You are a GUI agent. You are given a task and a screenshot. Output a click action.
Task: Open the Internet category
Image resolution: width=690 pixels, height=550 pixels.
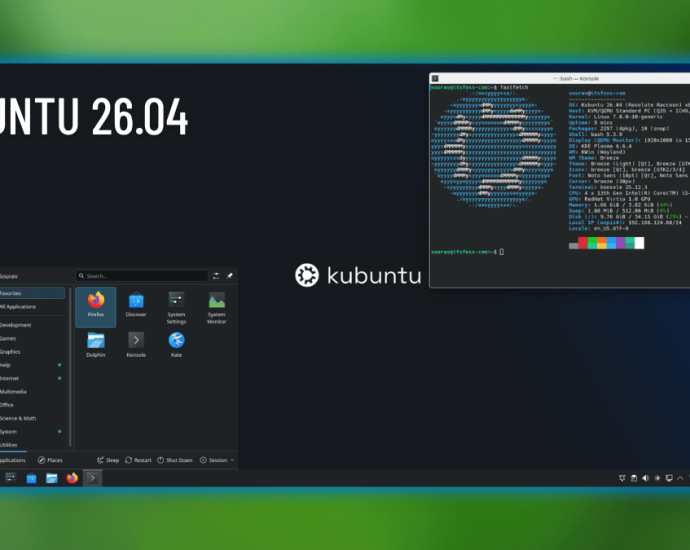32,378
